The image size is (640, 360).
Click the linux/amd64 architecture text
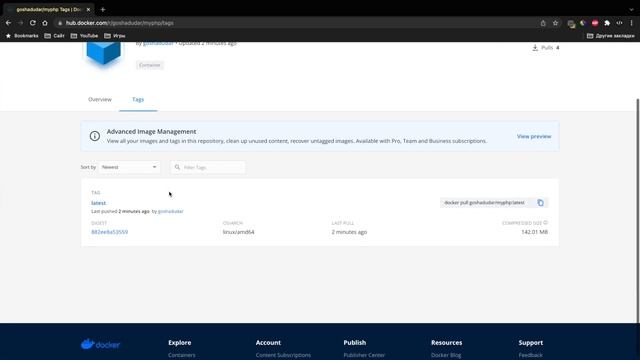click(x=238, y=232)
